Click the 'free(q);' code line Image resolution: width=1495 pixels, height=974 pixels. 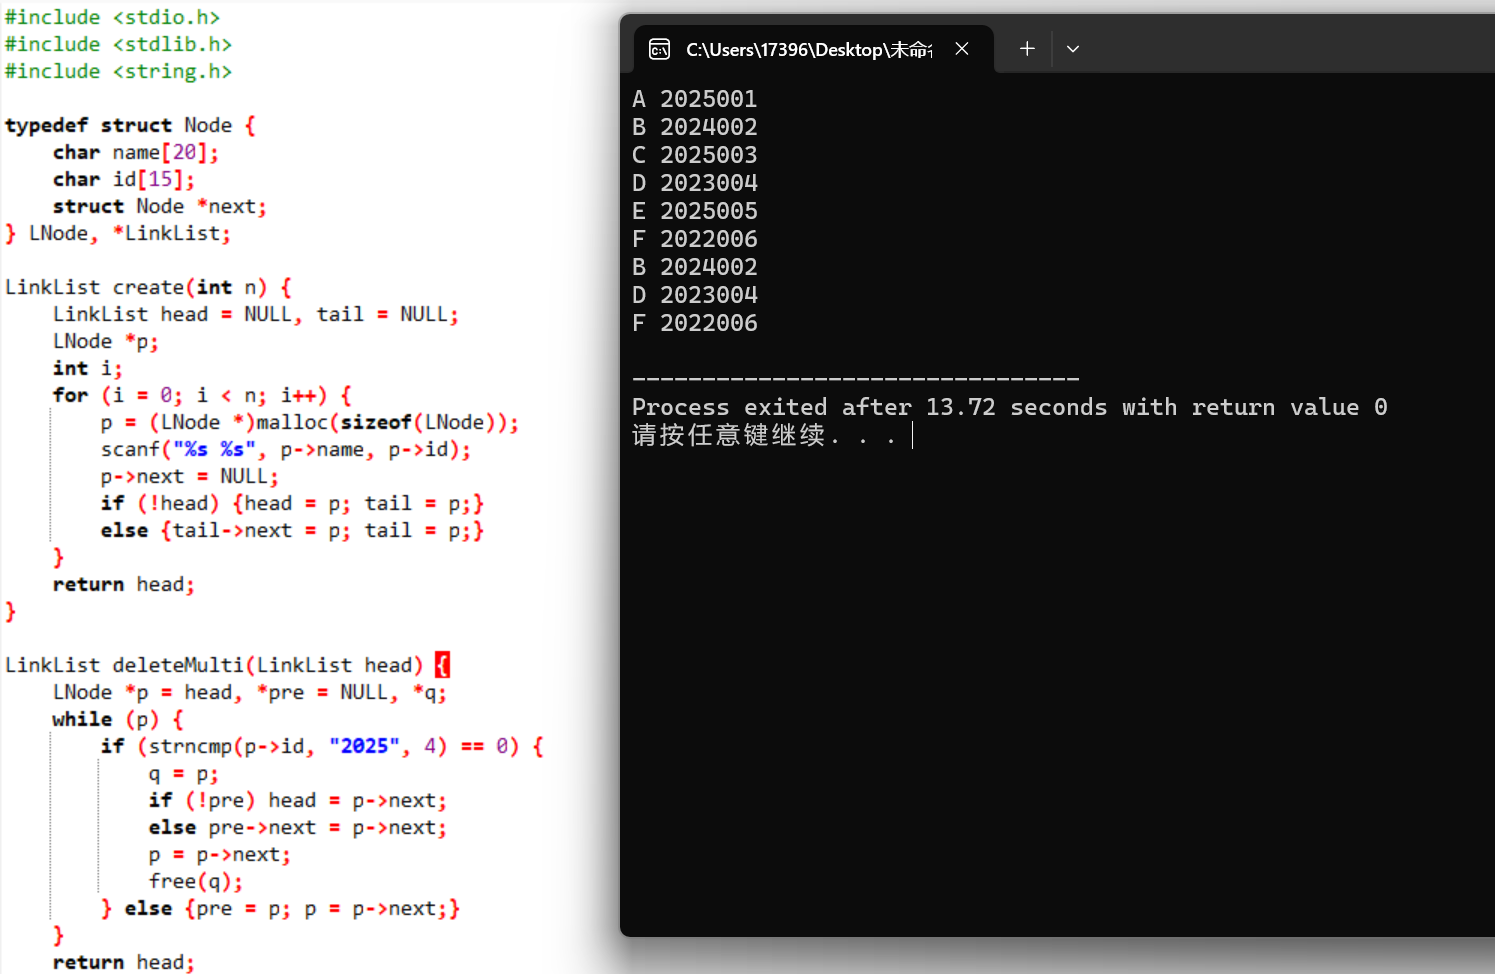(x=196, y=881)
